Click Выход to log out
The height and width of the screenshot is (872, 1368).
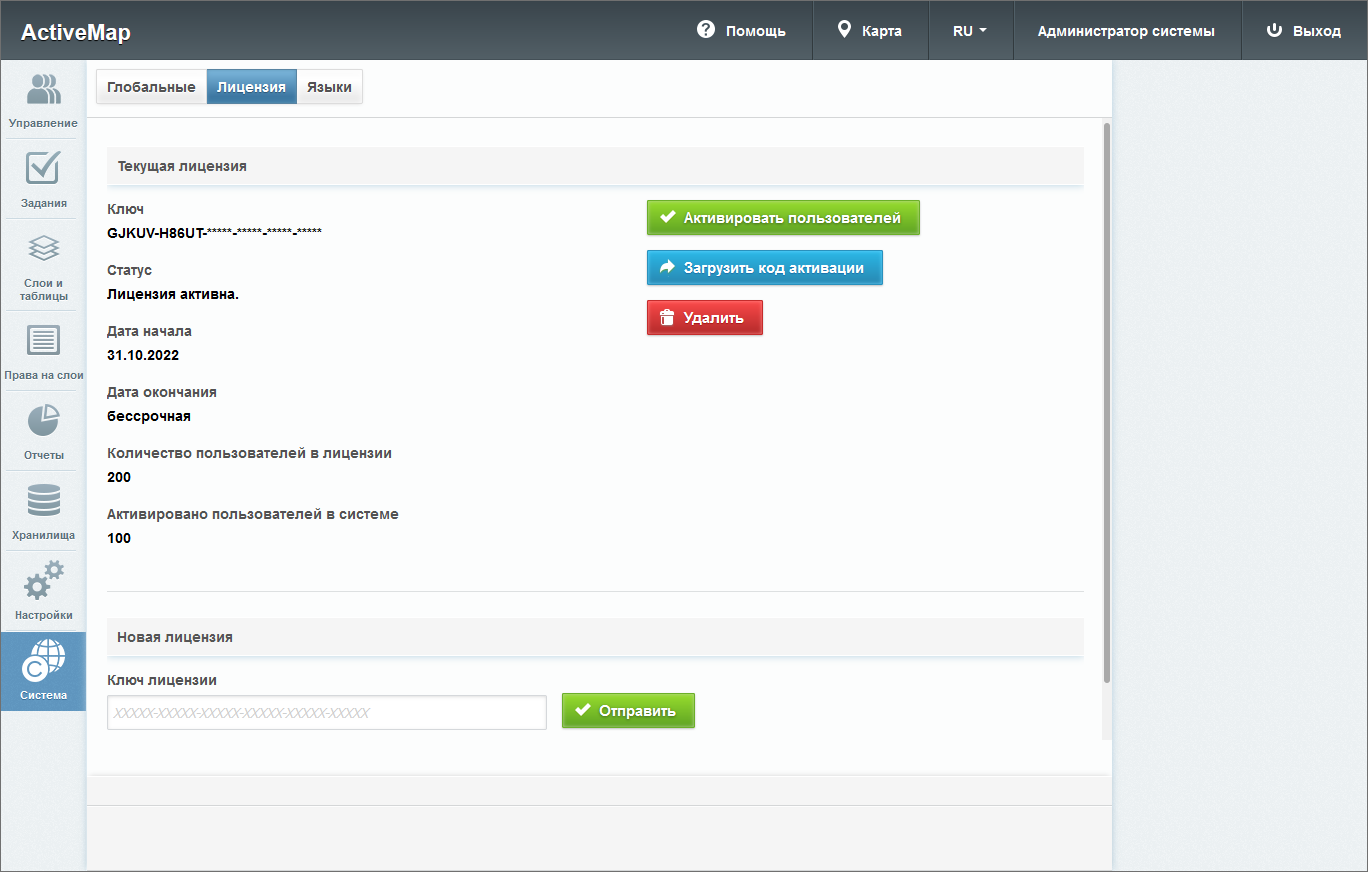click(x=1303, y=31)
